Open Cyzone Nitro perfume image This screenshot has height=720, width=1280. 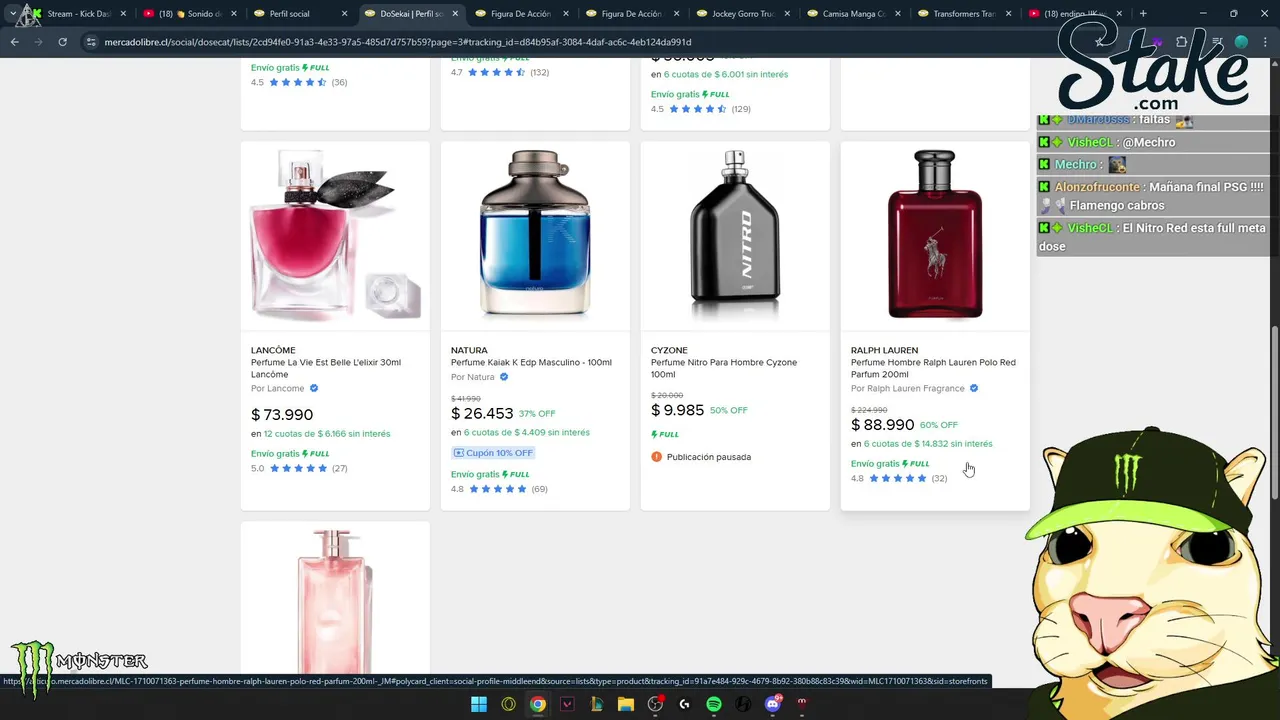click(735, 235)
